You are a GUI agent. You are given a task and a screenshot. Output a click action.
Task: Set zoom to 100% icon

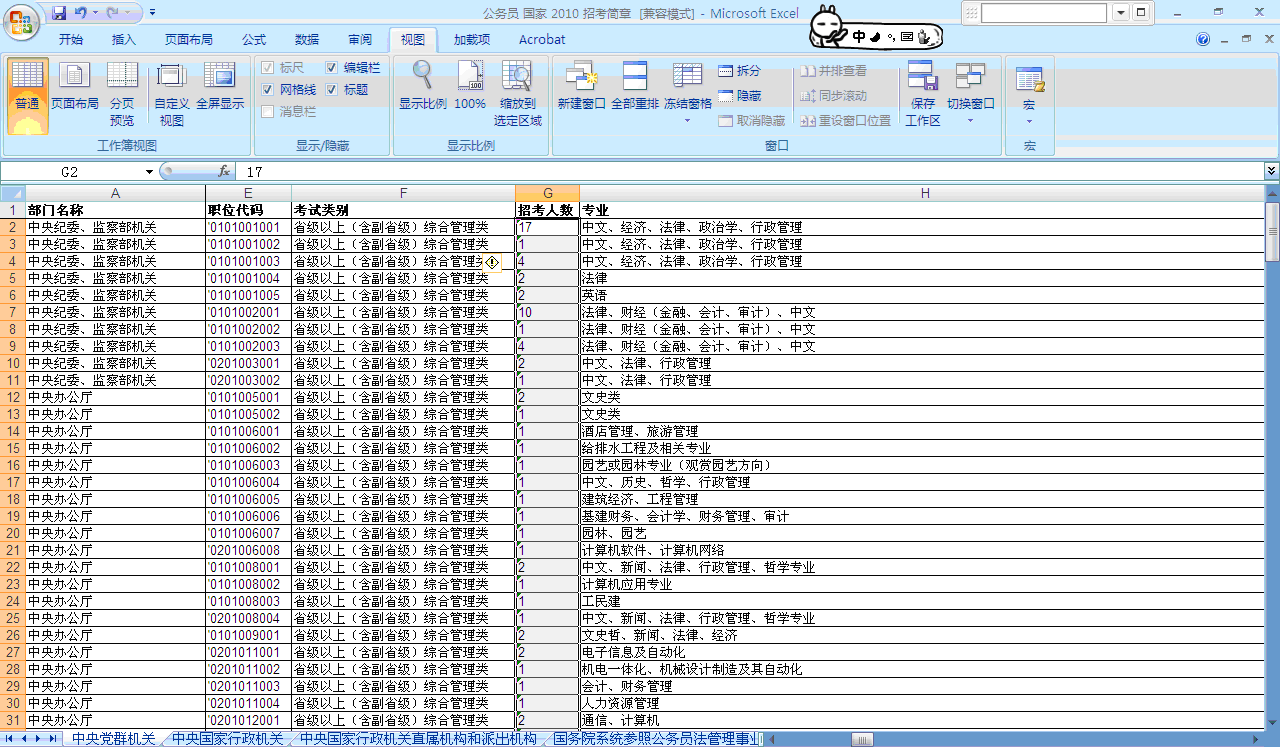tap(470, 78)
